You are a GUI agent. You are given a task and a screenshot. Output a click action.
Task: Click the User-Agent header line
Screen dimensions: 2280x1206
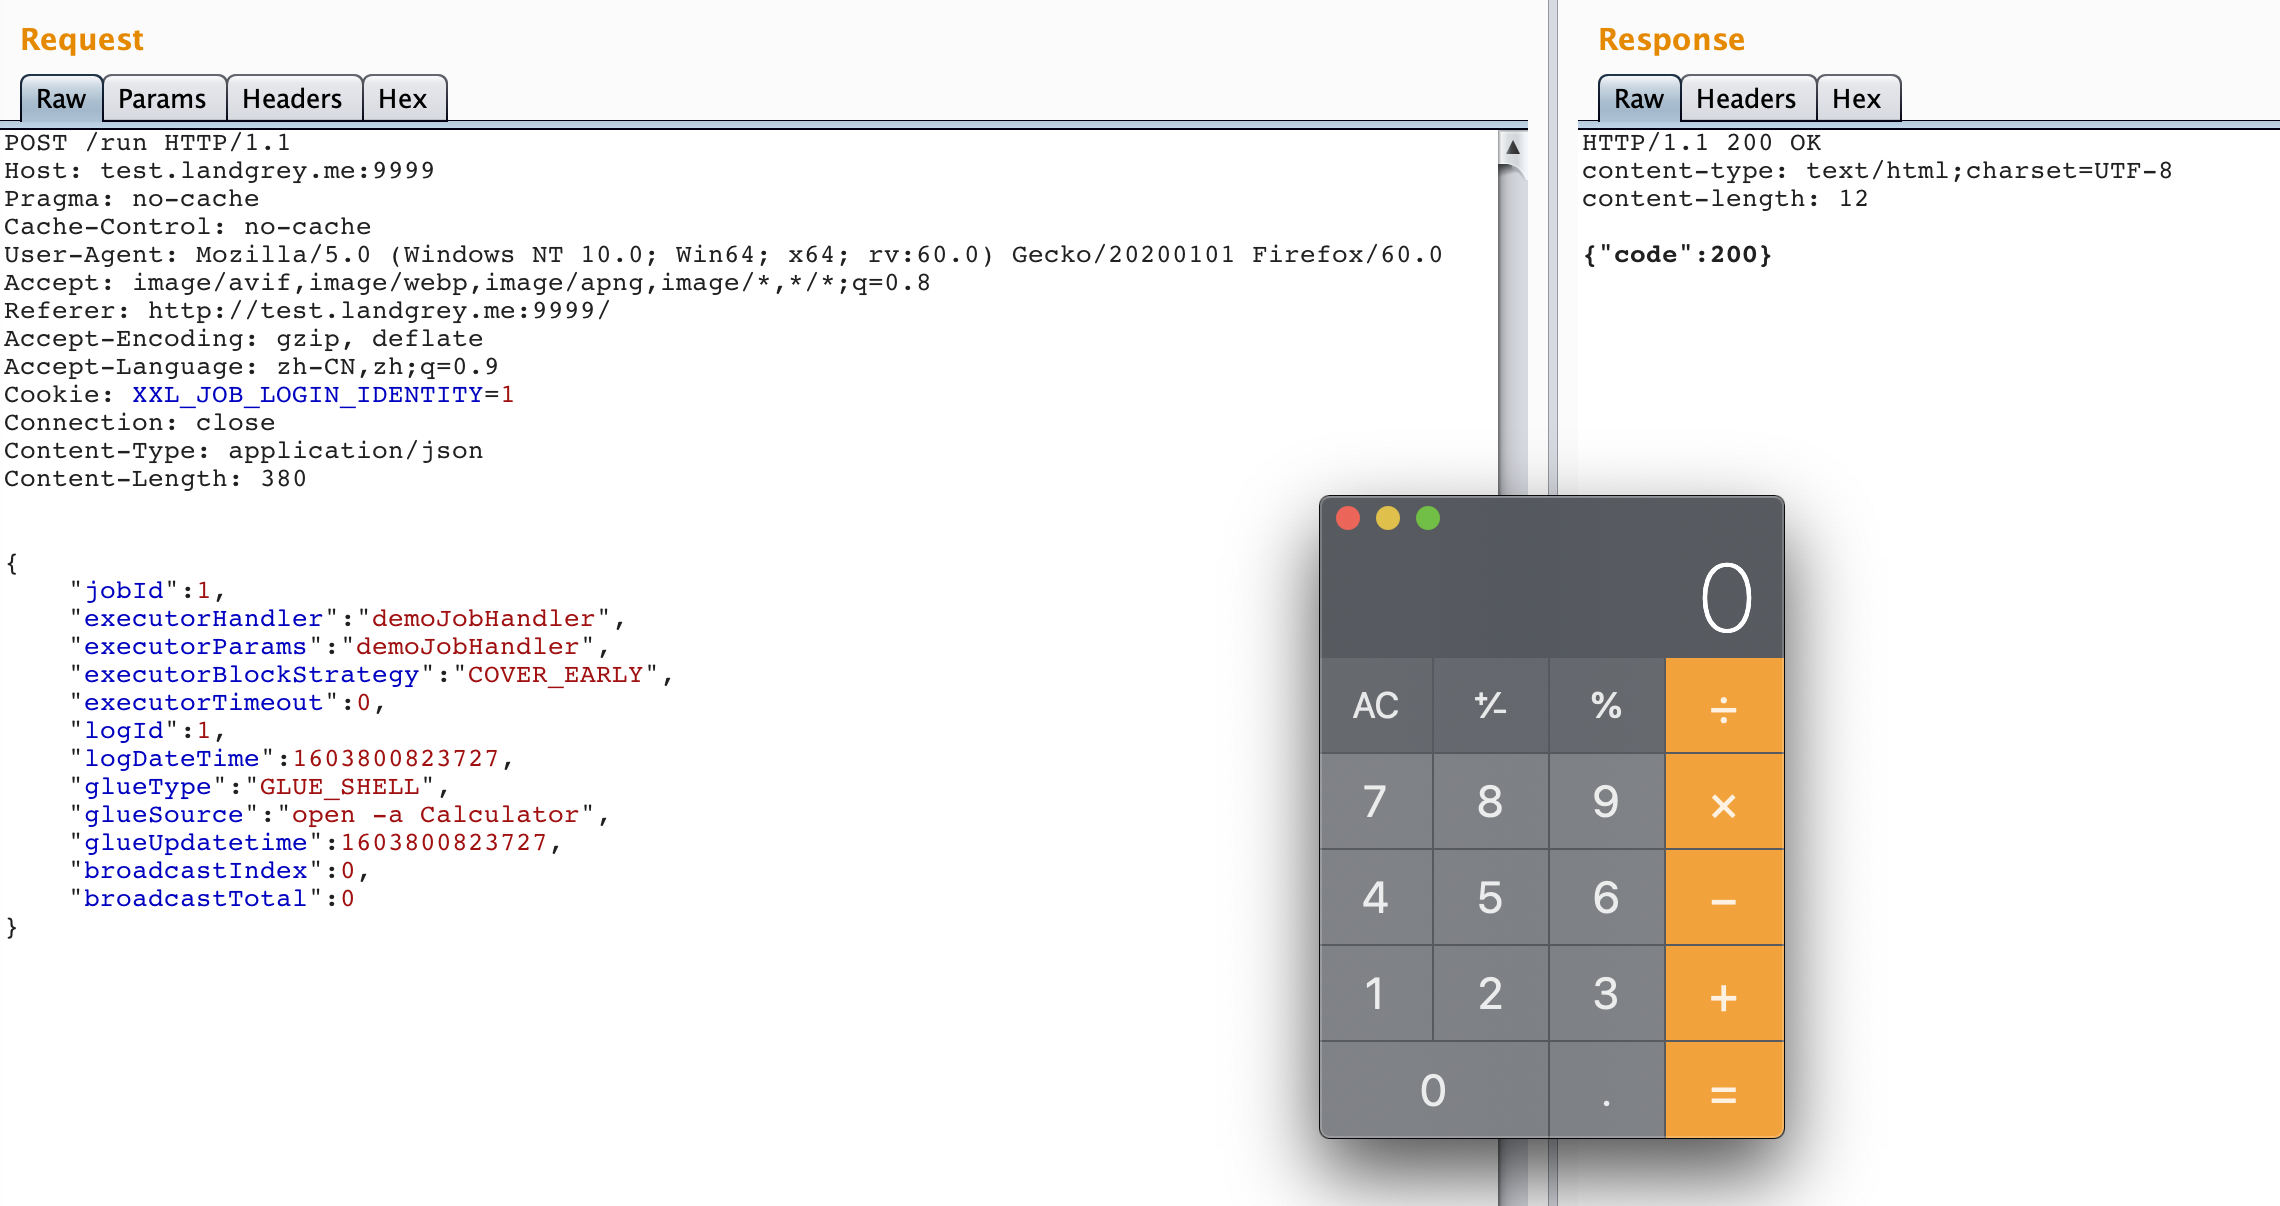pos(723,255)
